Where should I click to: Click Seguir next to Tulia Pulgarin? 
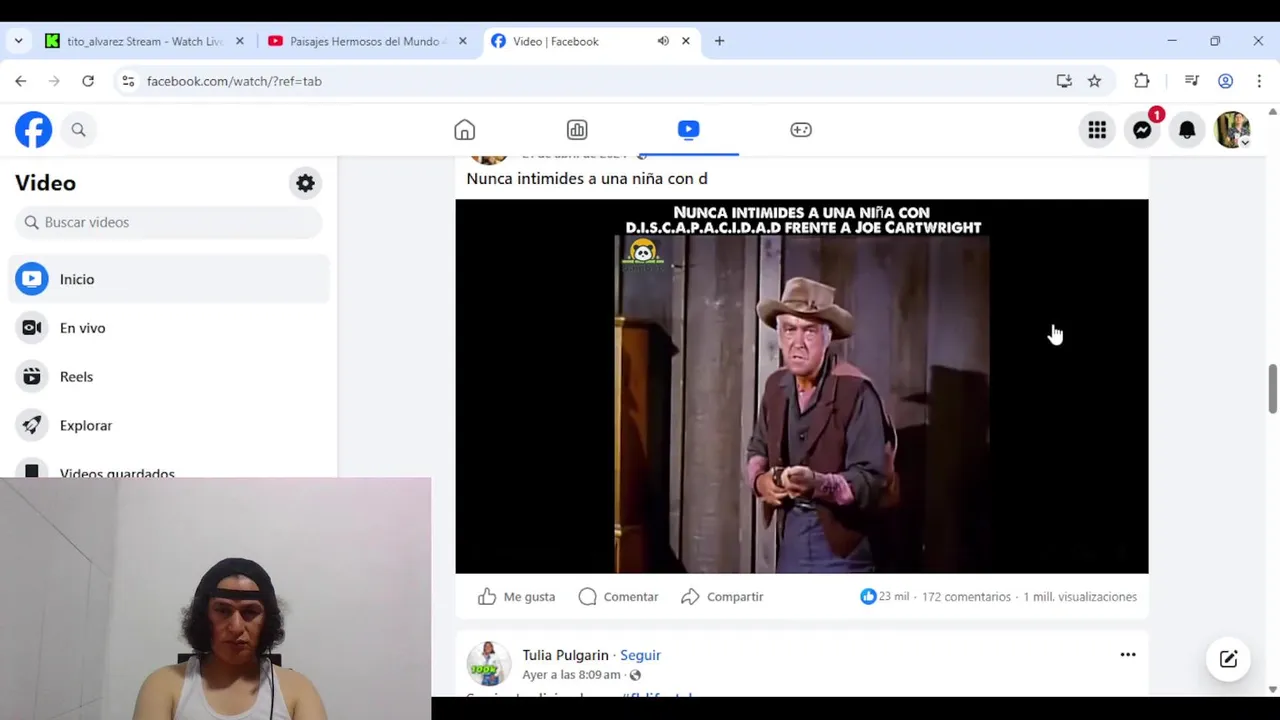(640, 655)
